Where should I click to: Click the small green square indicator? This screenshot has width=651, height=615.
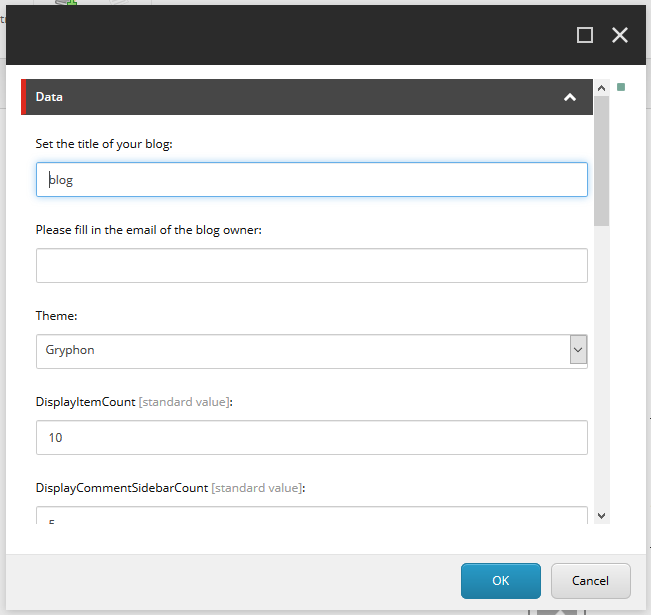point(621,87)
